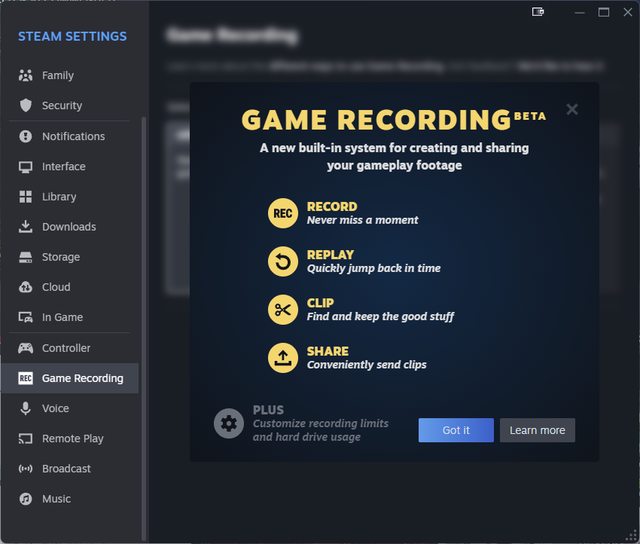Click the Learn more button

tap(537, 430)
